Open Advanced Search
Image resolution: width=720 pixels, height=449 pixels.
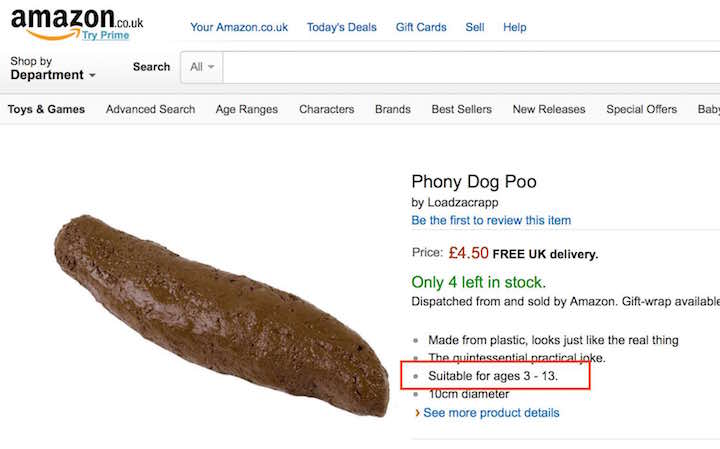point(150,110)
